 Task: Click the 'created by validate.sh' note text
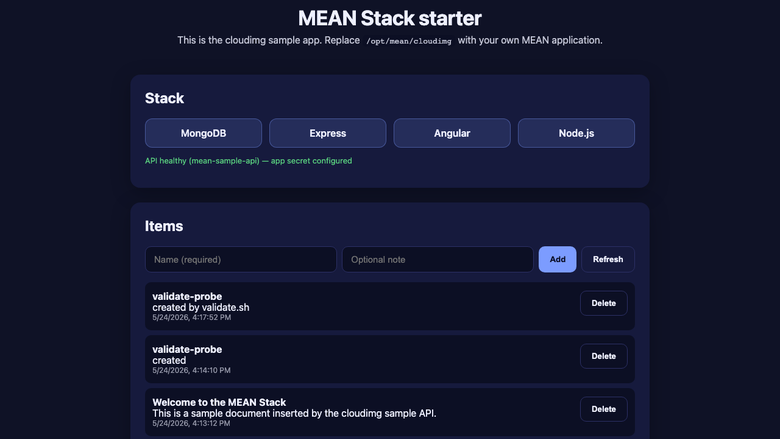(x=201, y=307)
